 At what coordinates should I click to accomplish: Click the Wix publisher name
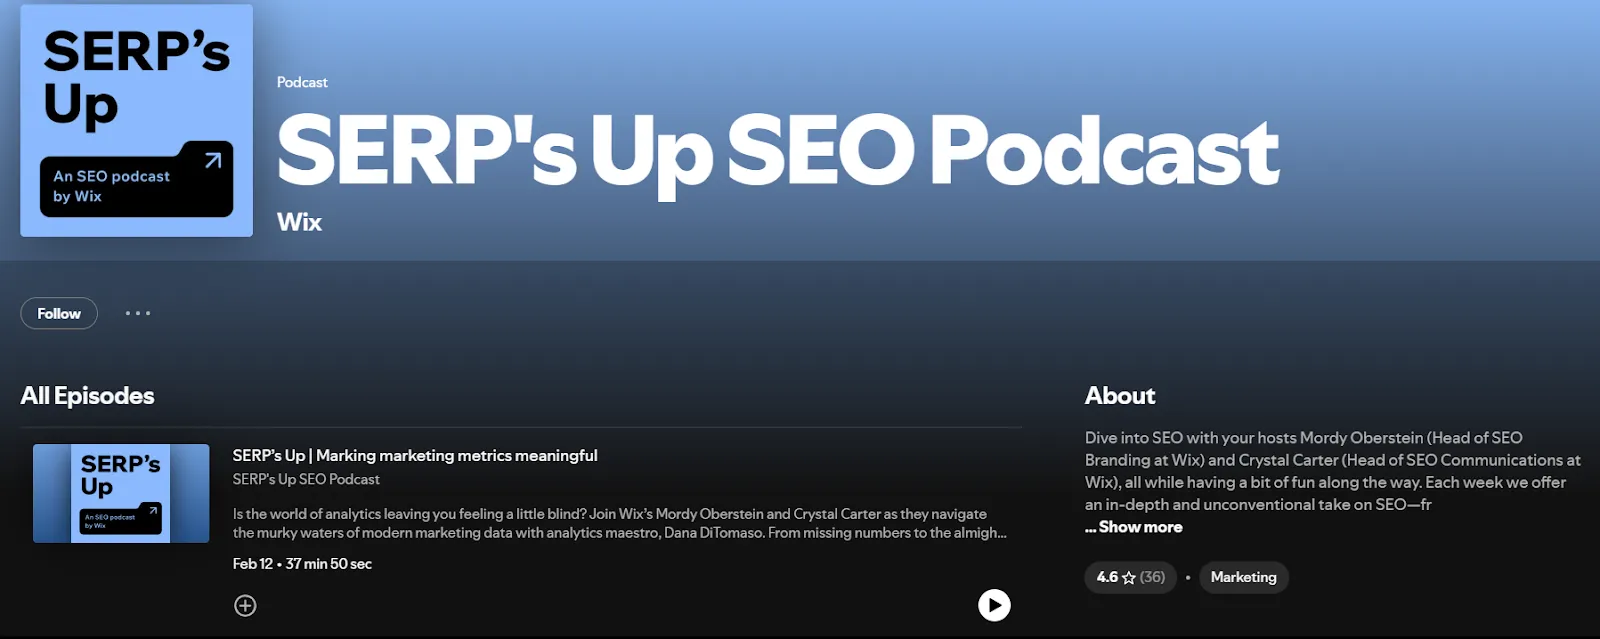pyautogui.click(x=299, y=222)
